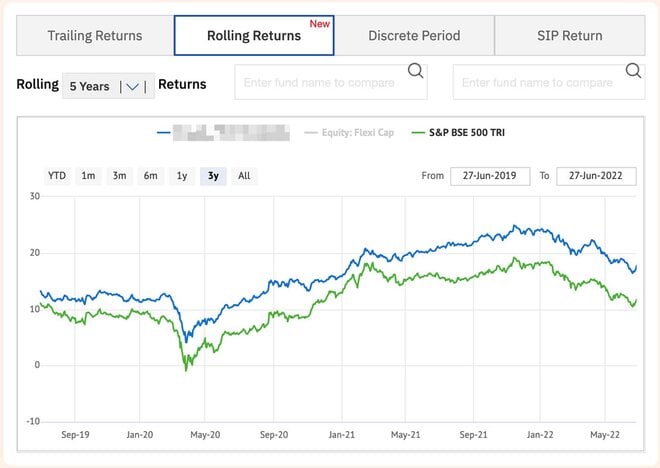Click the search icon in first compare field
The height and width of the screenshot is (468, 660).
point(415,70)
